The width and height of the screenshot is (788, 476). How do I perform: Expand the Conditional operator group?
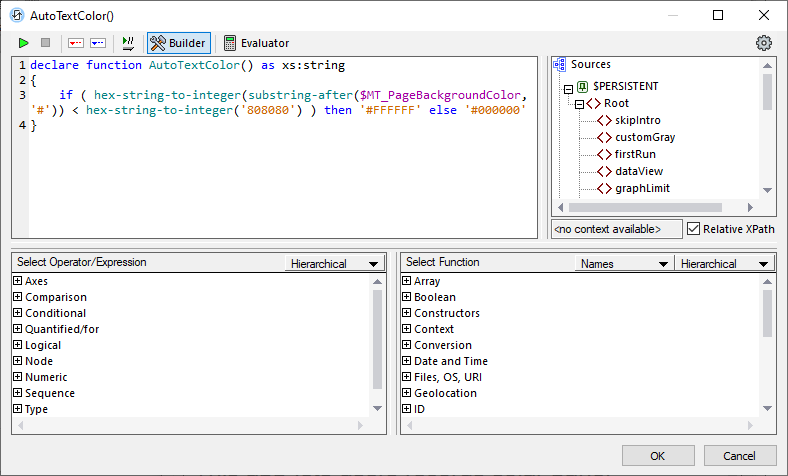click(x=18, y=313)
